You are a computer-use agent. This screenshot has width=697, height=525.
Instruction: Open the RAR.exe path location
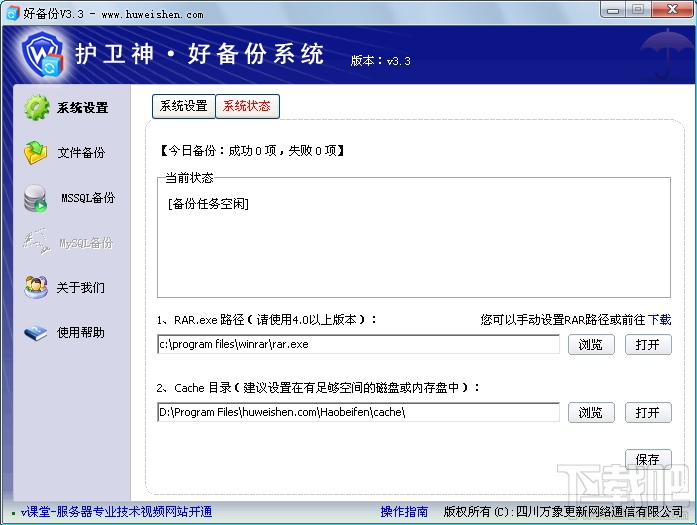[648, 345]
